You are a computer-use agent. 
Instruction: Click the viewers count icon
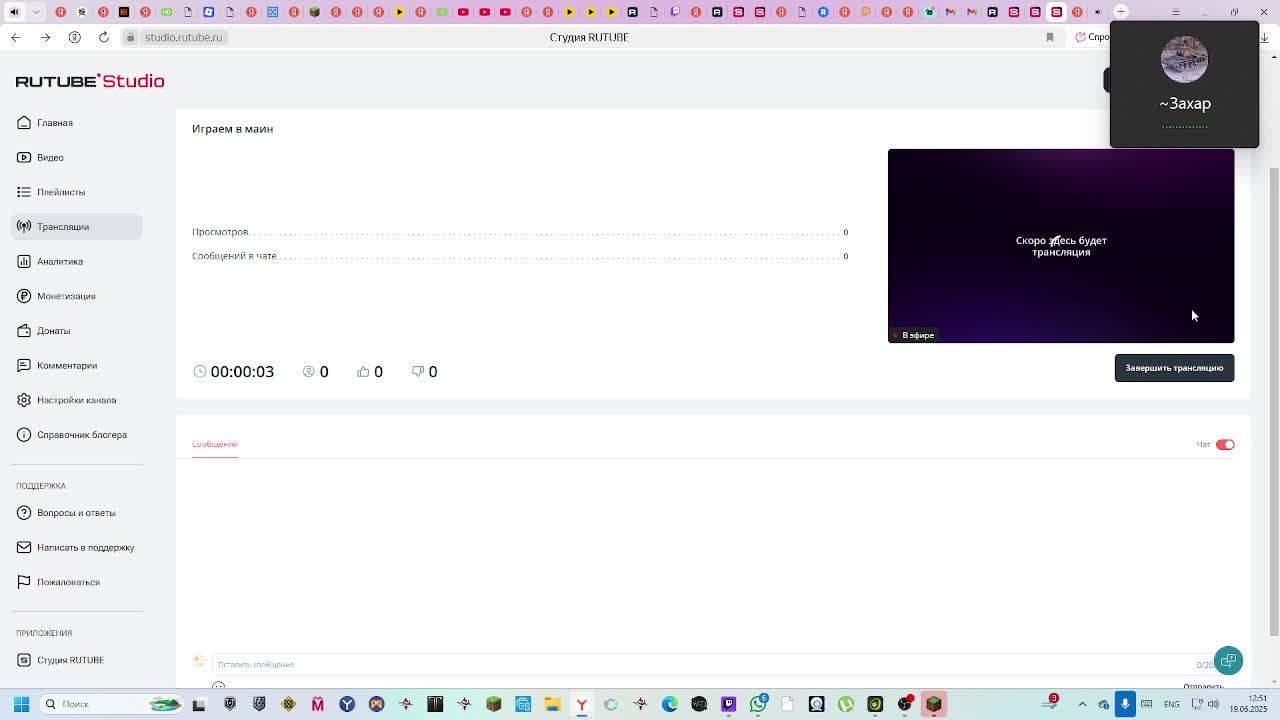click(309, 371)
